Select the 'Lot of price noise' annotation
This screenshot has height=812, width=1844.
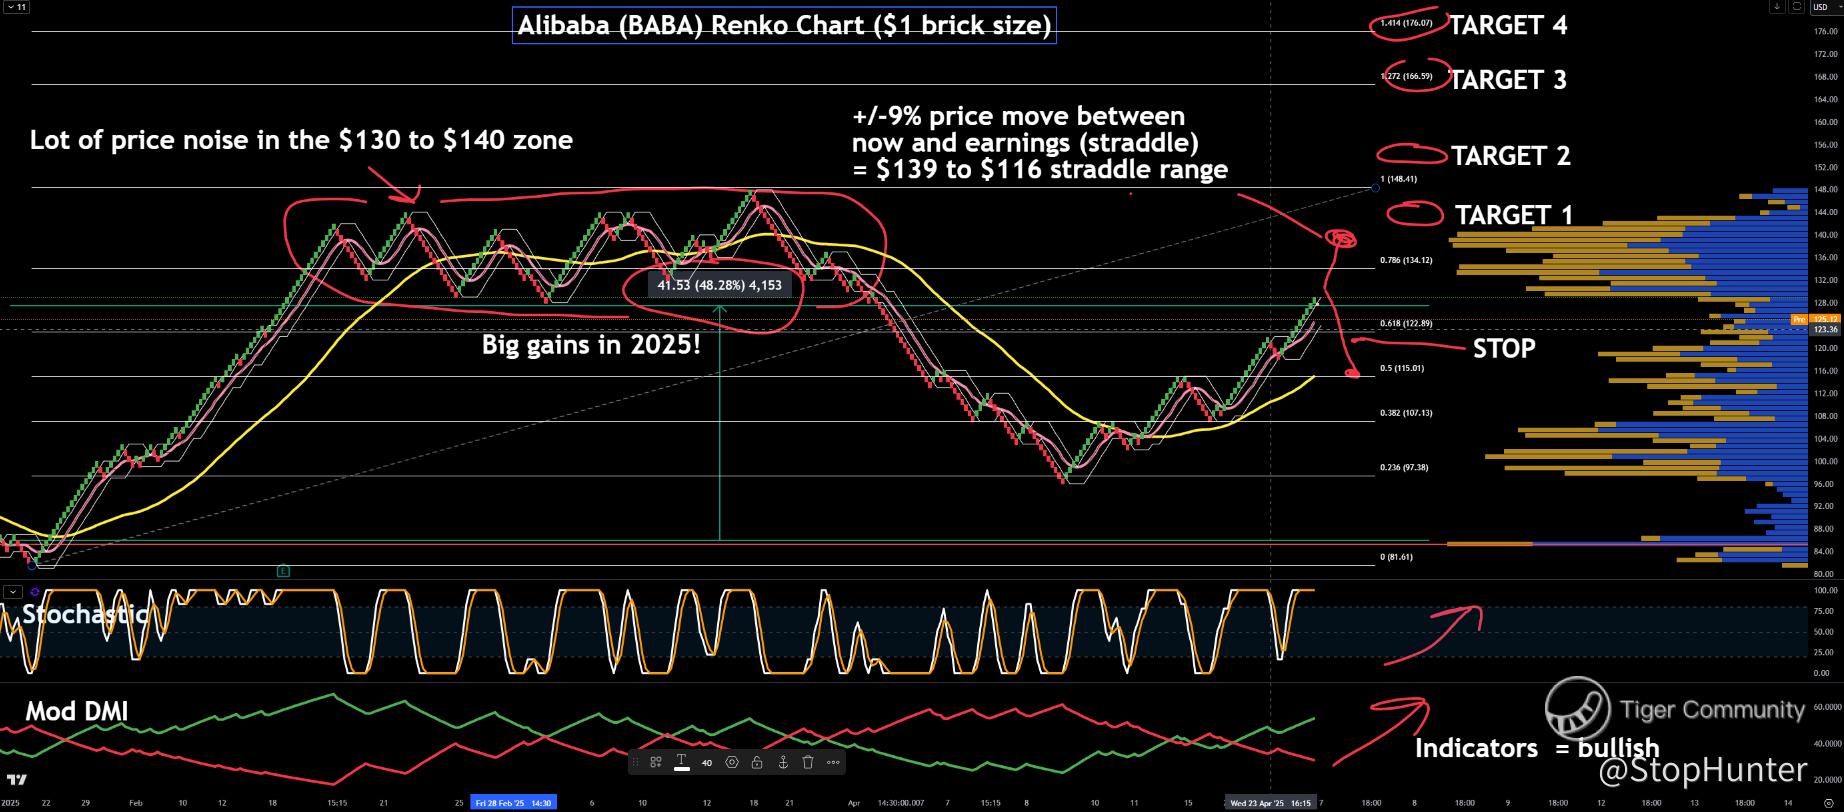click(301, 140)
